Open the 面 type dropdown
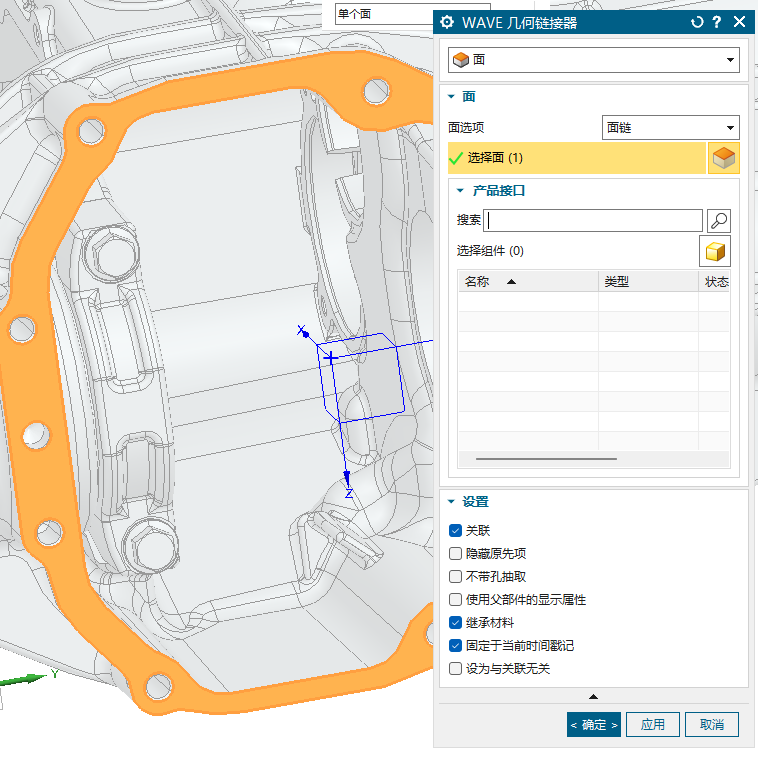This screenshot has width=758, height=765. pos(593,60)
